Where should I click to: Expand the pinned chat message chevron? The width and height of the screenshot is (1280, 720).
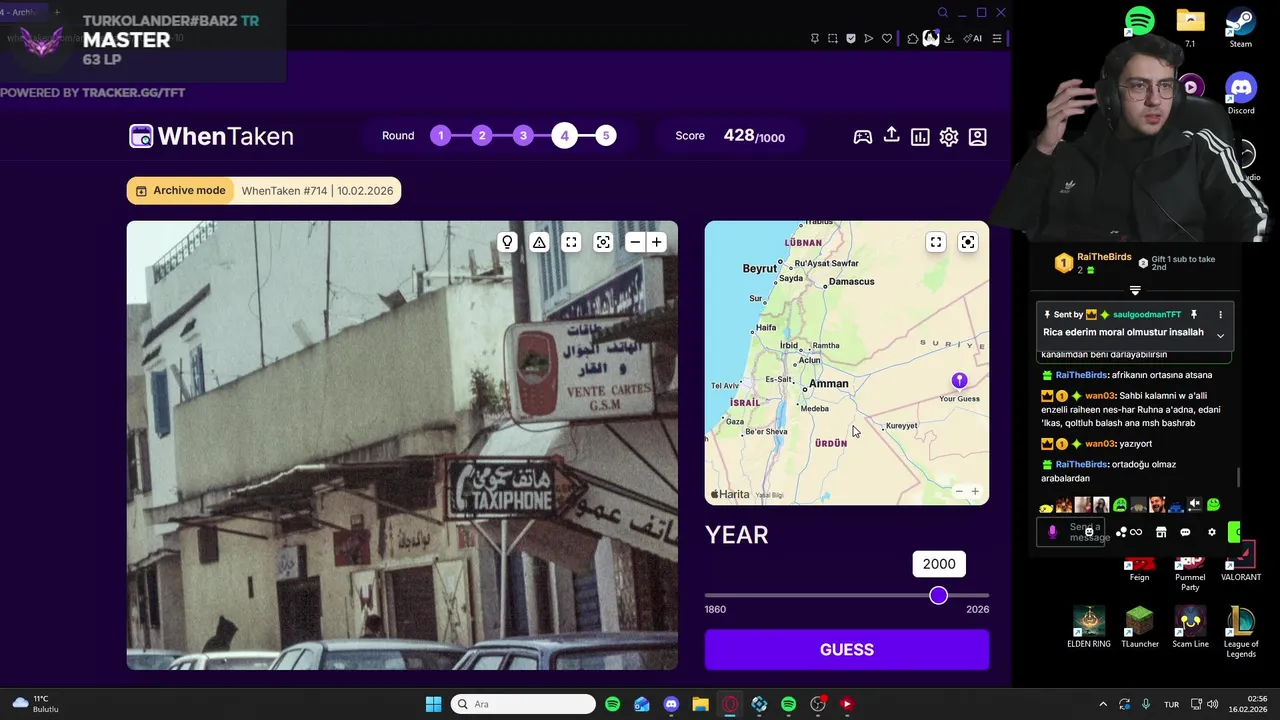point(1220,335)
